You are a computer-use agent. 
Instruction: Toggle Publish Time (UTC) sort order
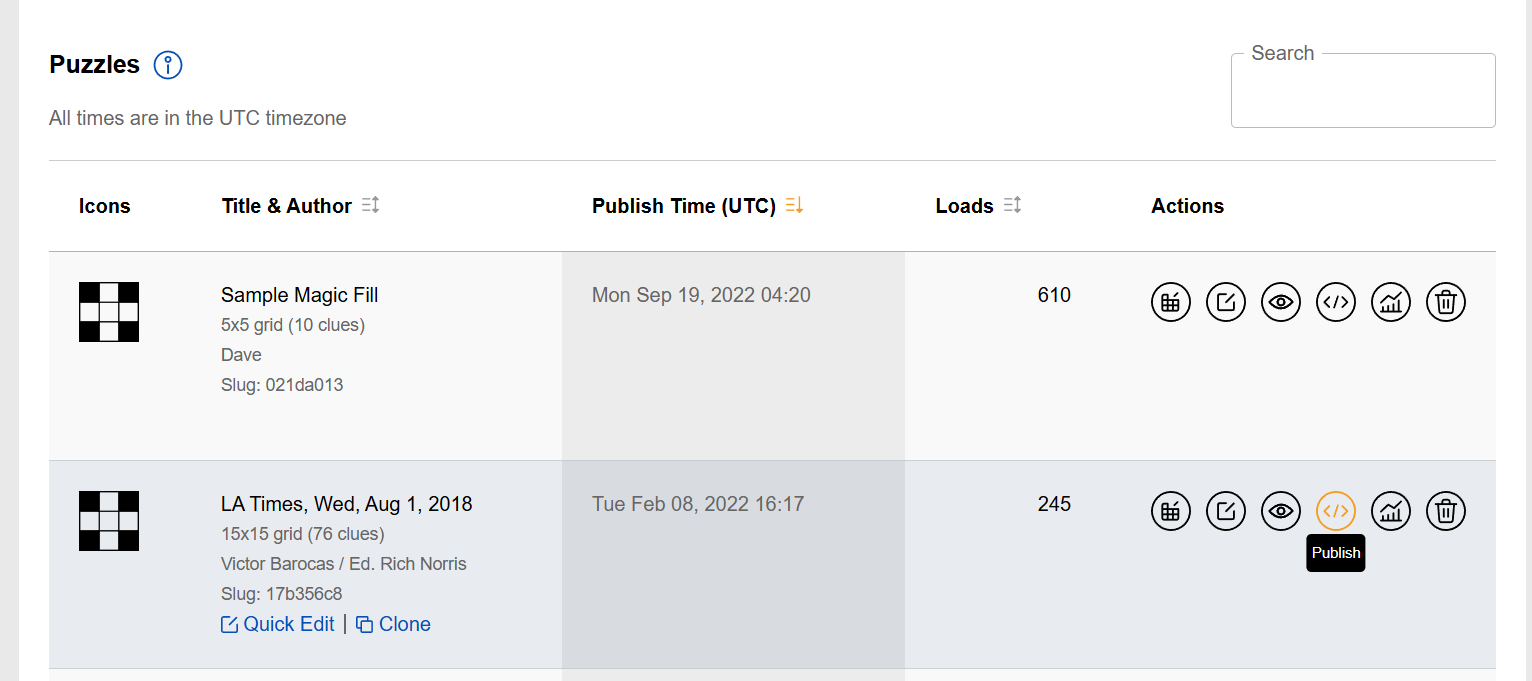coord(795,205)
